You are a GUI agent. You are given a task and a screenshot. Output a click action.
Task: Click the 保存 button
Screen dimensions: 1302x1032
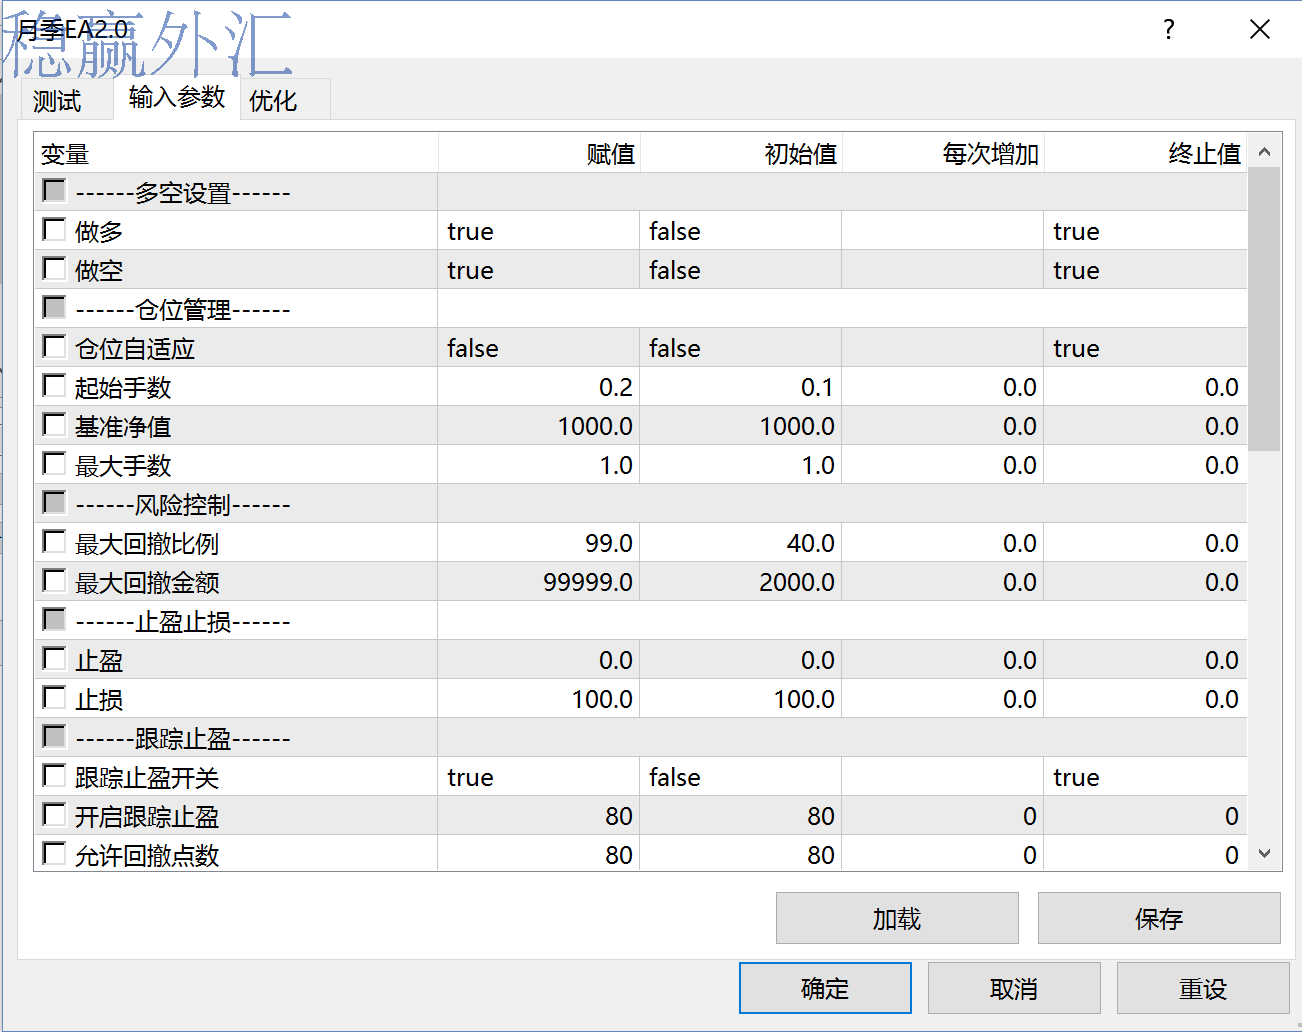[1159, 918]
